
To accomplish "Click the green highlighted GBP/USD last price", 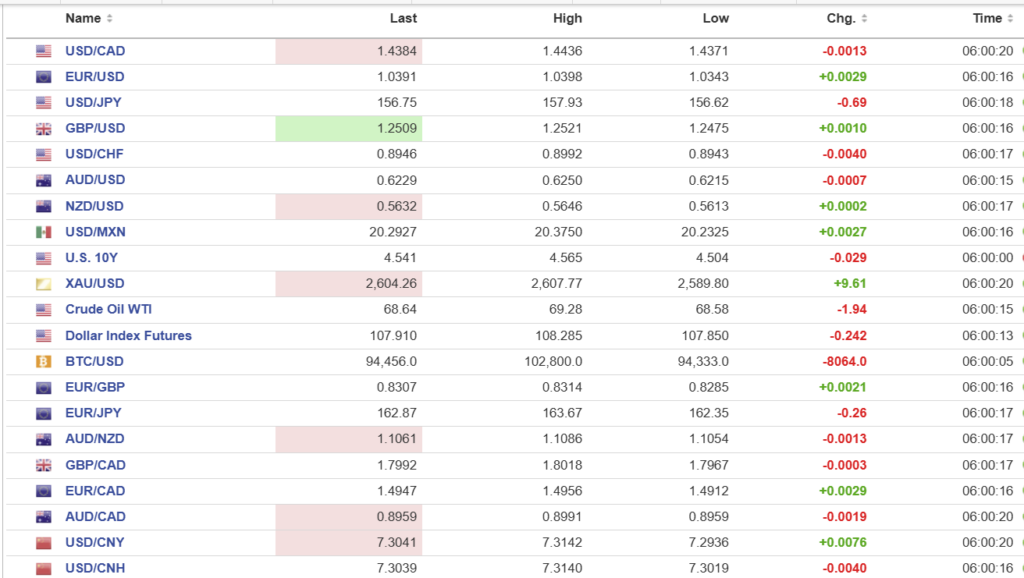I will [x=396, y=129].
